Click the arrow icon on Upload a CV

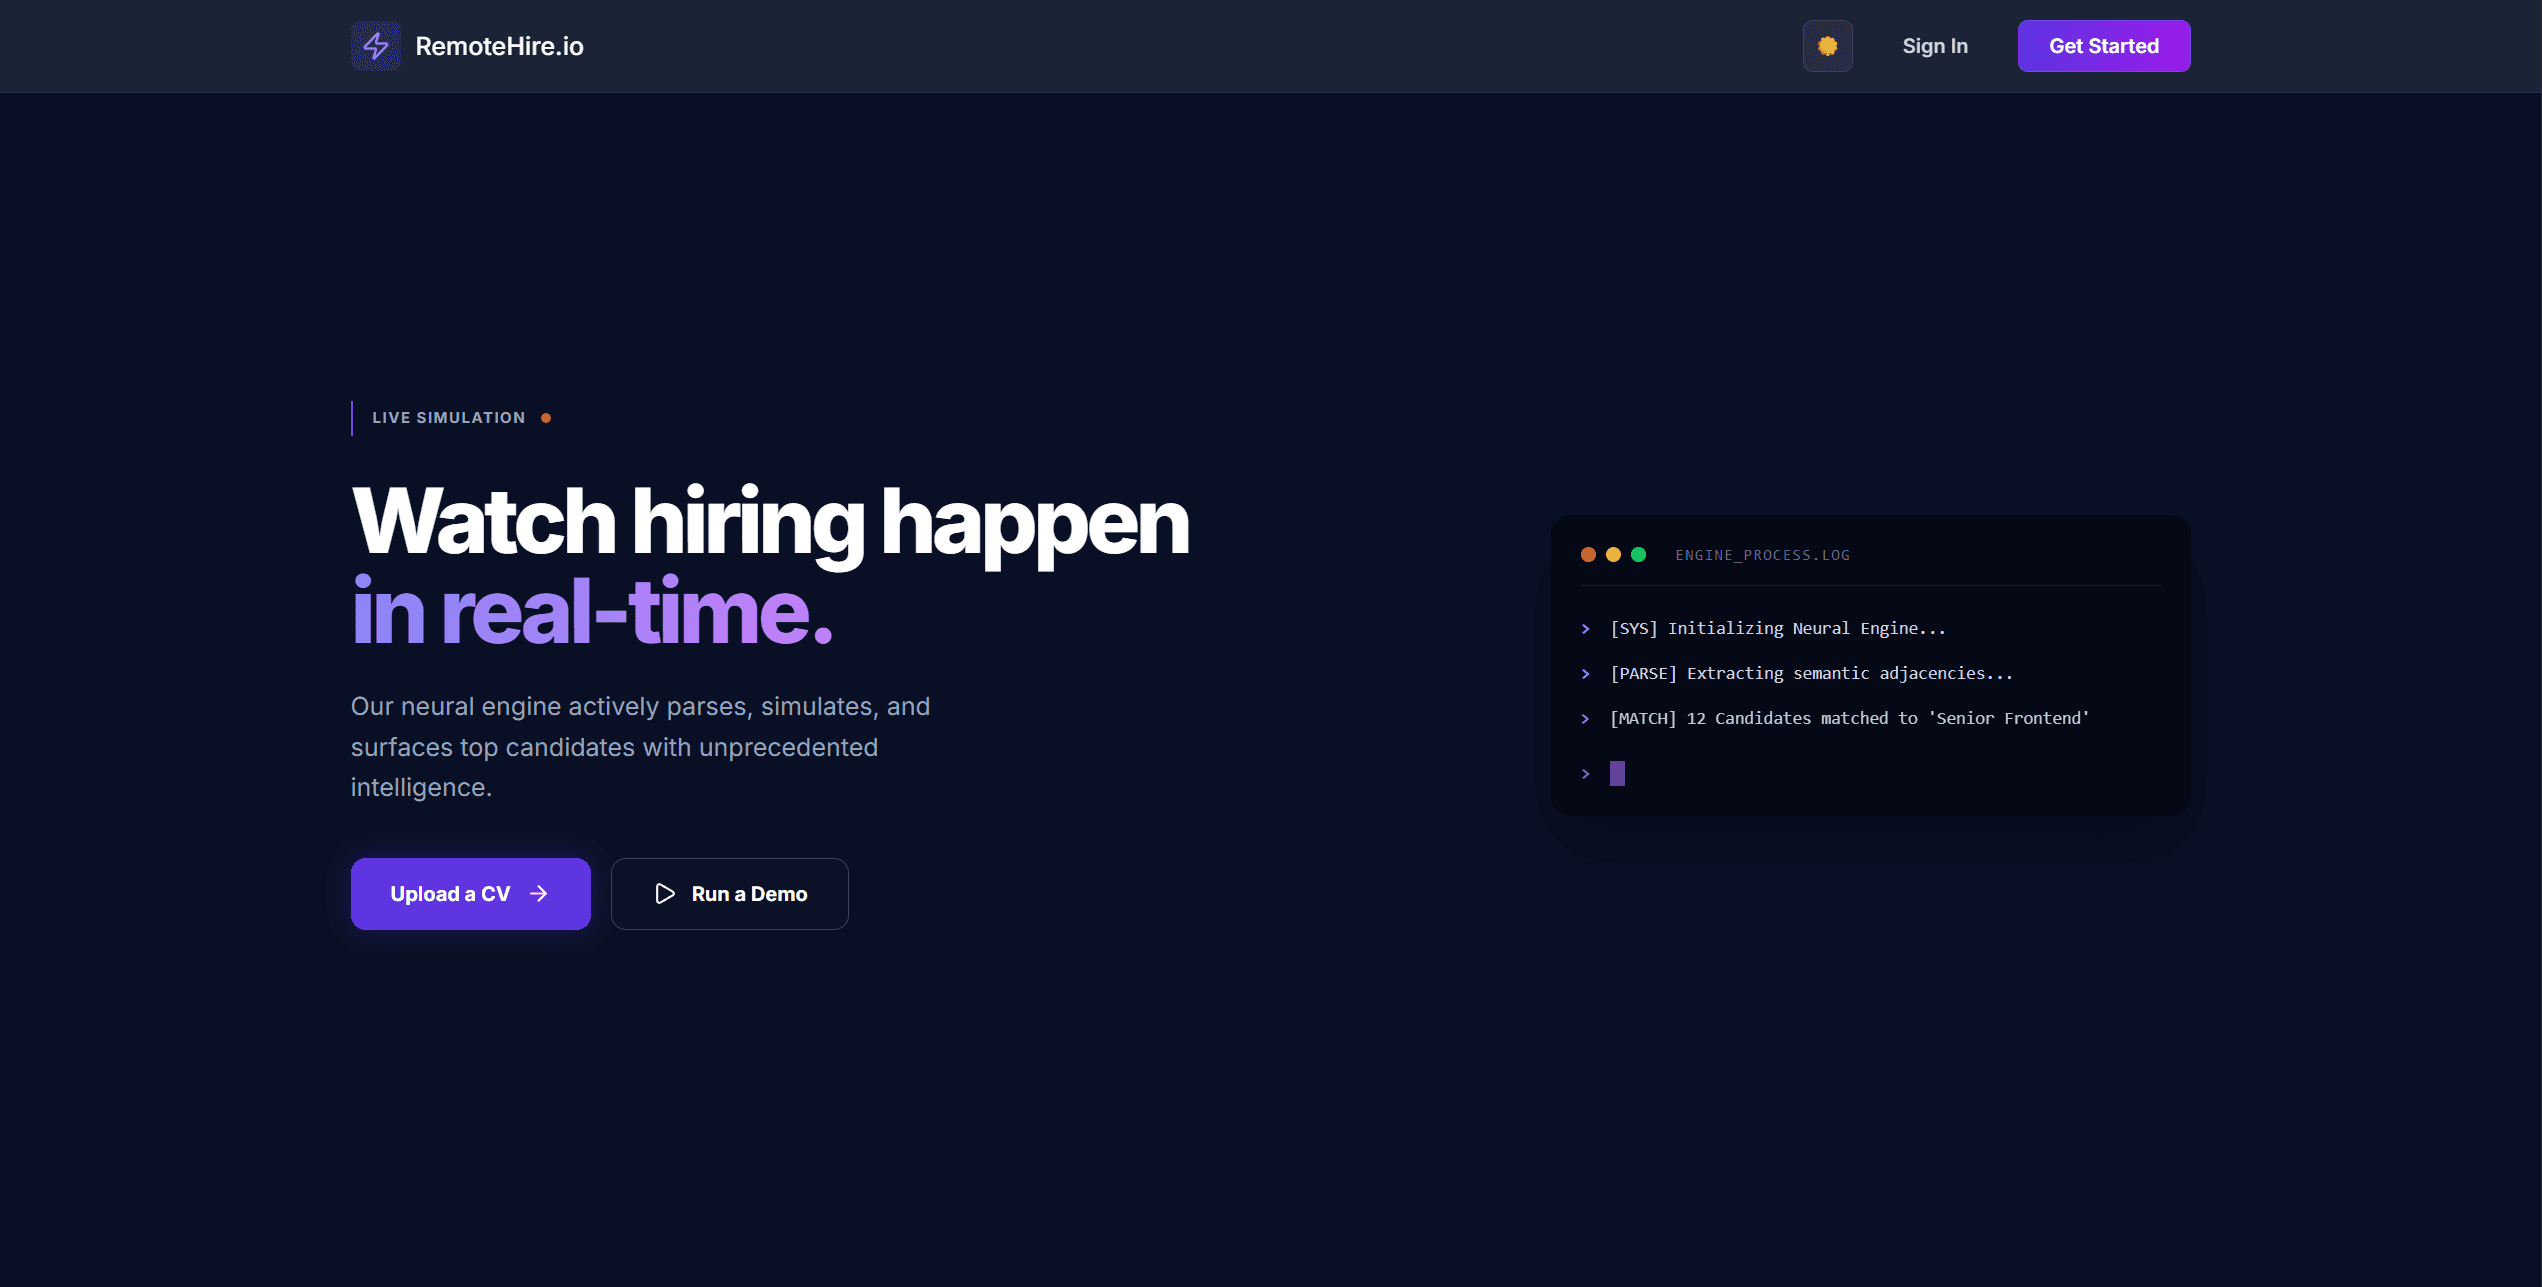(x=538, y=893)
